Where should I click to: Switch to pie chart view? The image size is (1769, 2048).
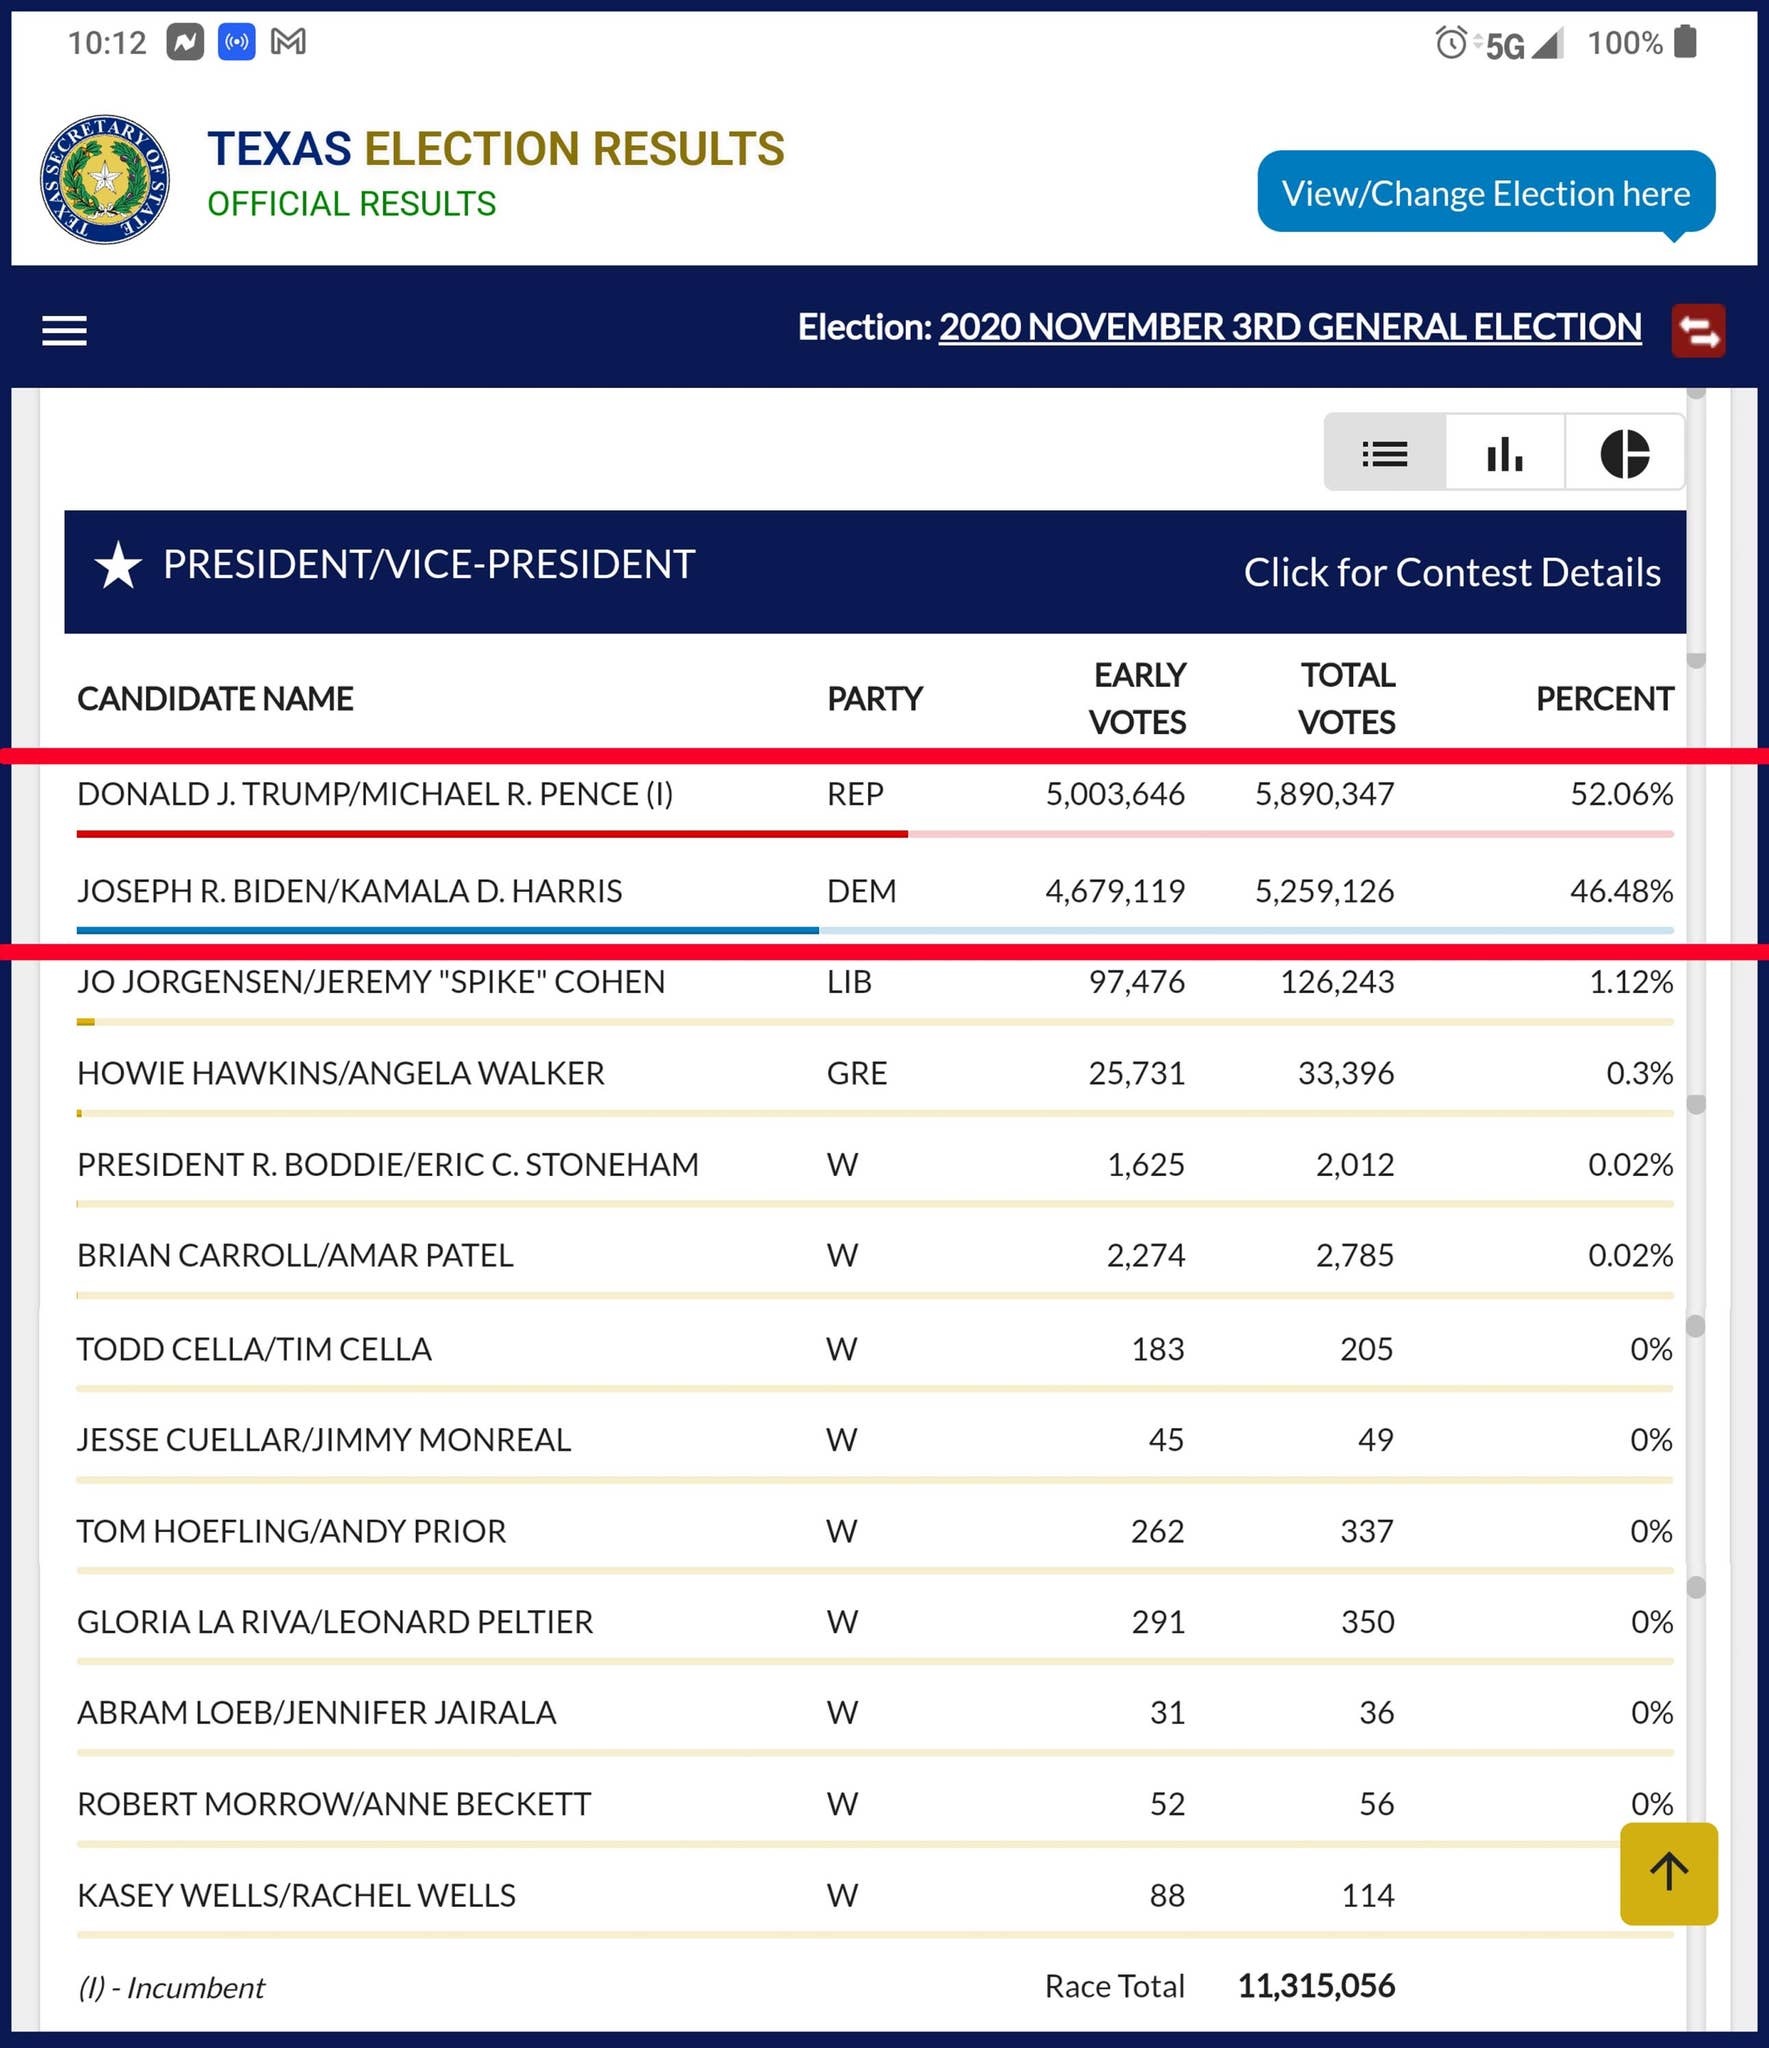(1625, 453)
